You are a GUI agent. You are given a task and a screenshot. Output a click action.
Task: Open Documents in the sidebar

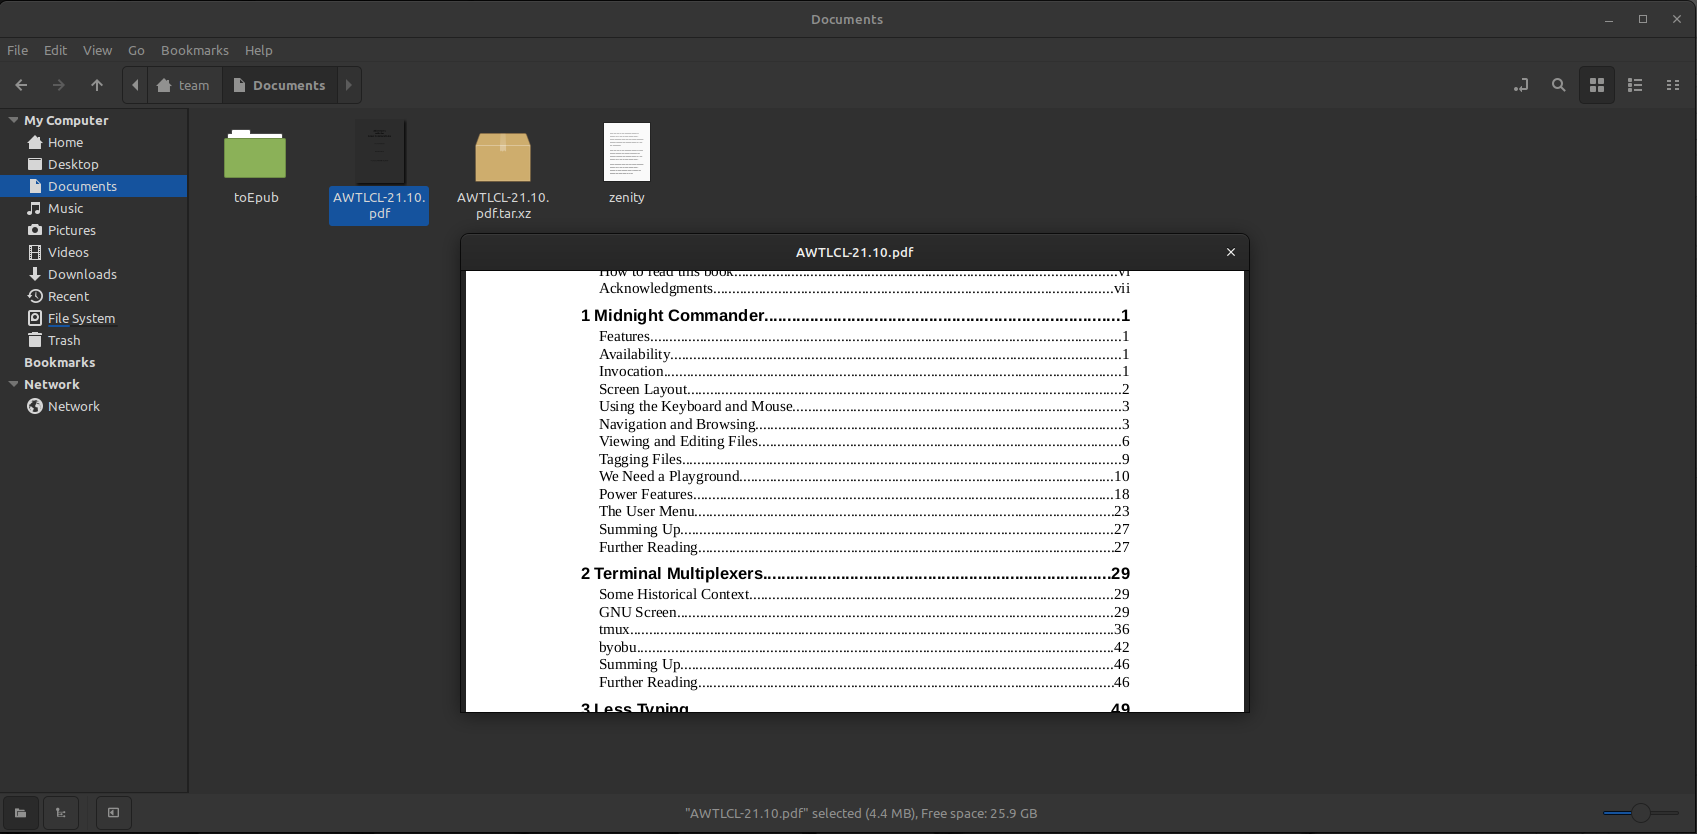94,186
